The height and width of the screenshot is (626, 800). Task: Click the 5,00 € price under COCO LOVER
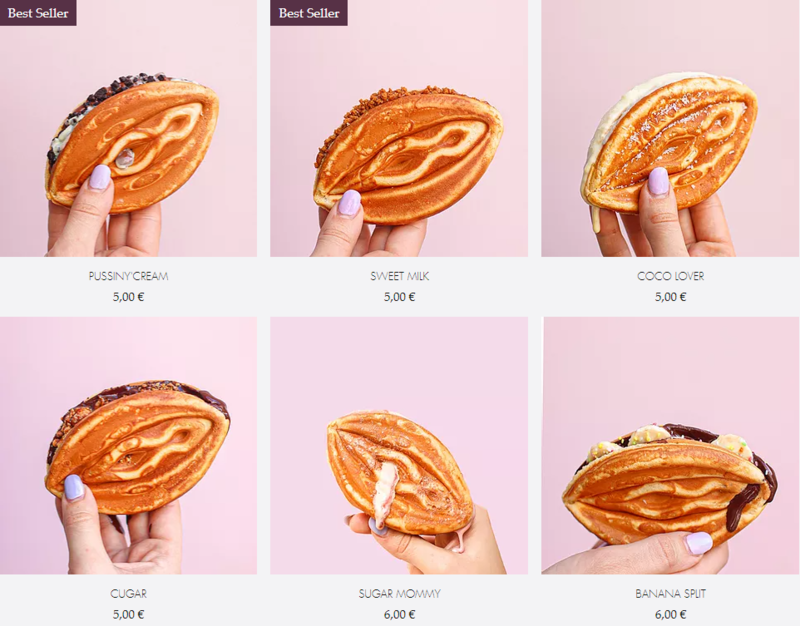pos(670,296)
